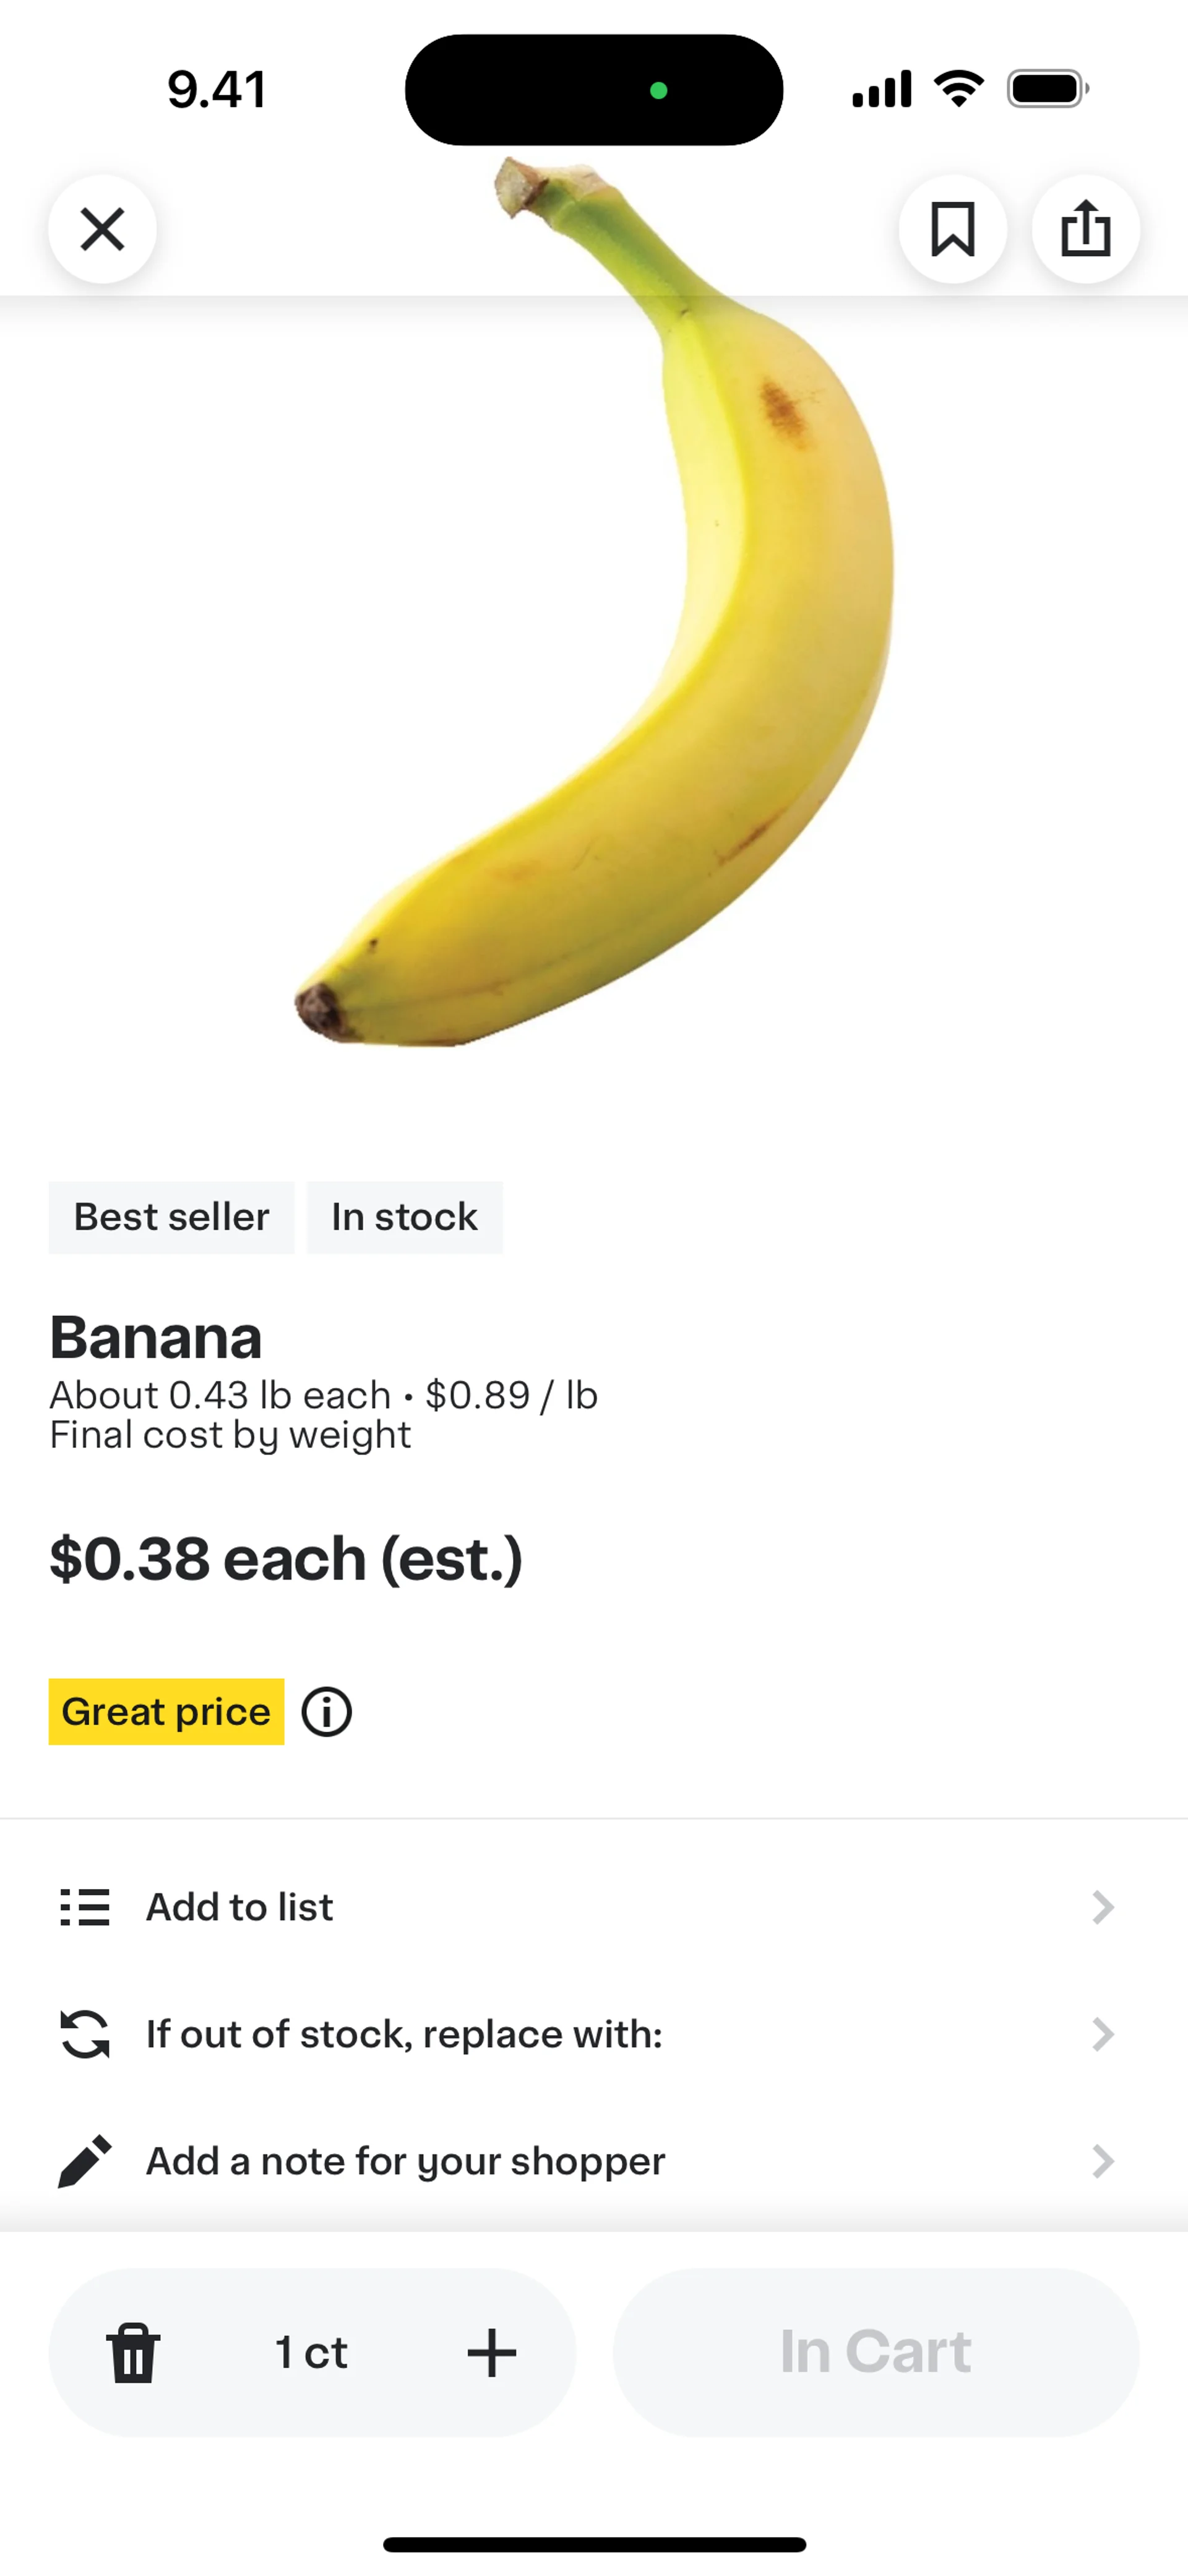The height and width of the screenshot is (2576, 1188).
Task: Open Add a note for your shopper
Action: click(405, 2161)
